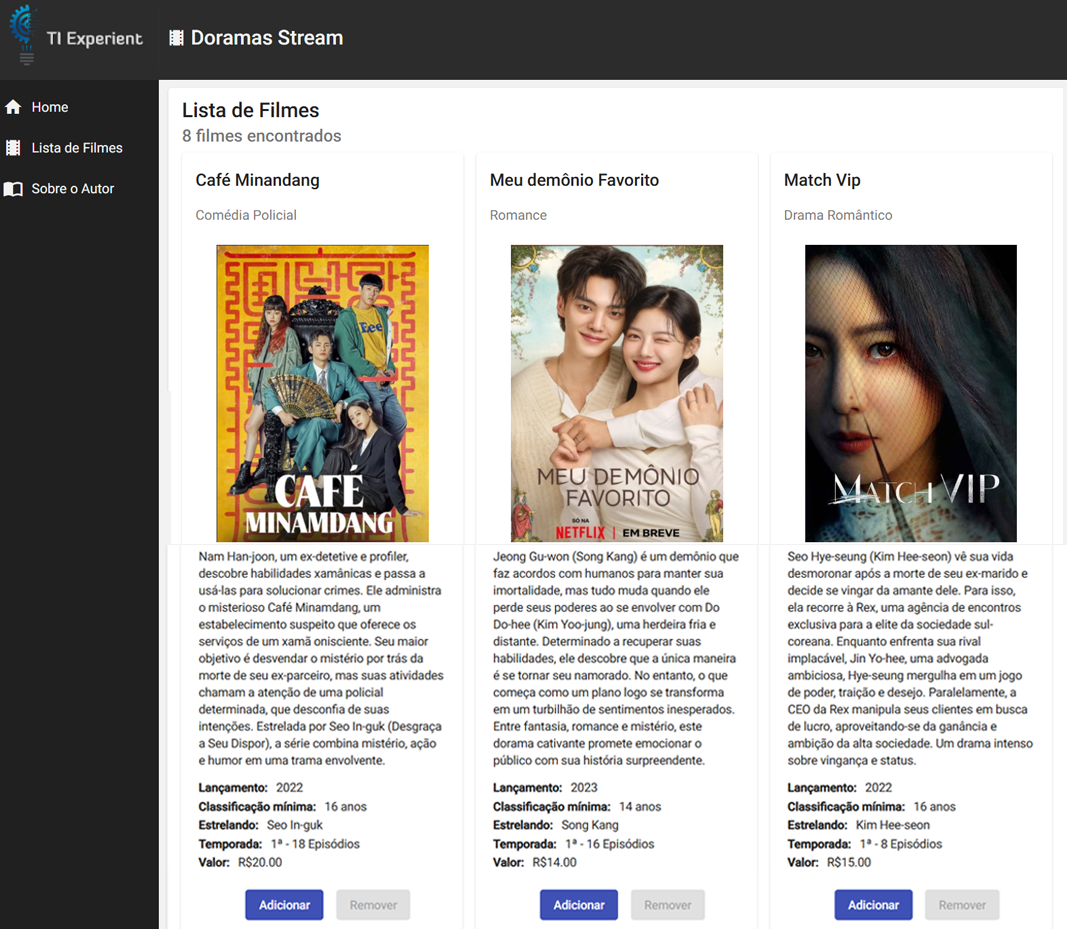Click the Lista de Filmes page heading
Viewport: 1067px width, 929px height.
(x=250, y=110)
